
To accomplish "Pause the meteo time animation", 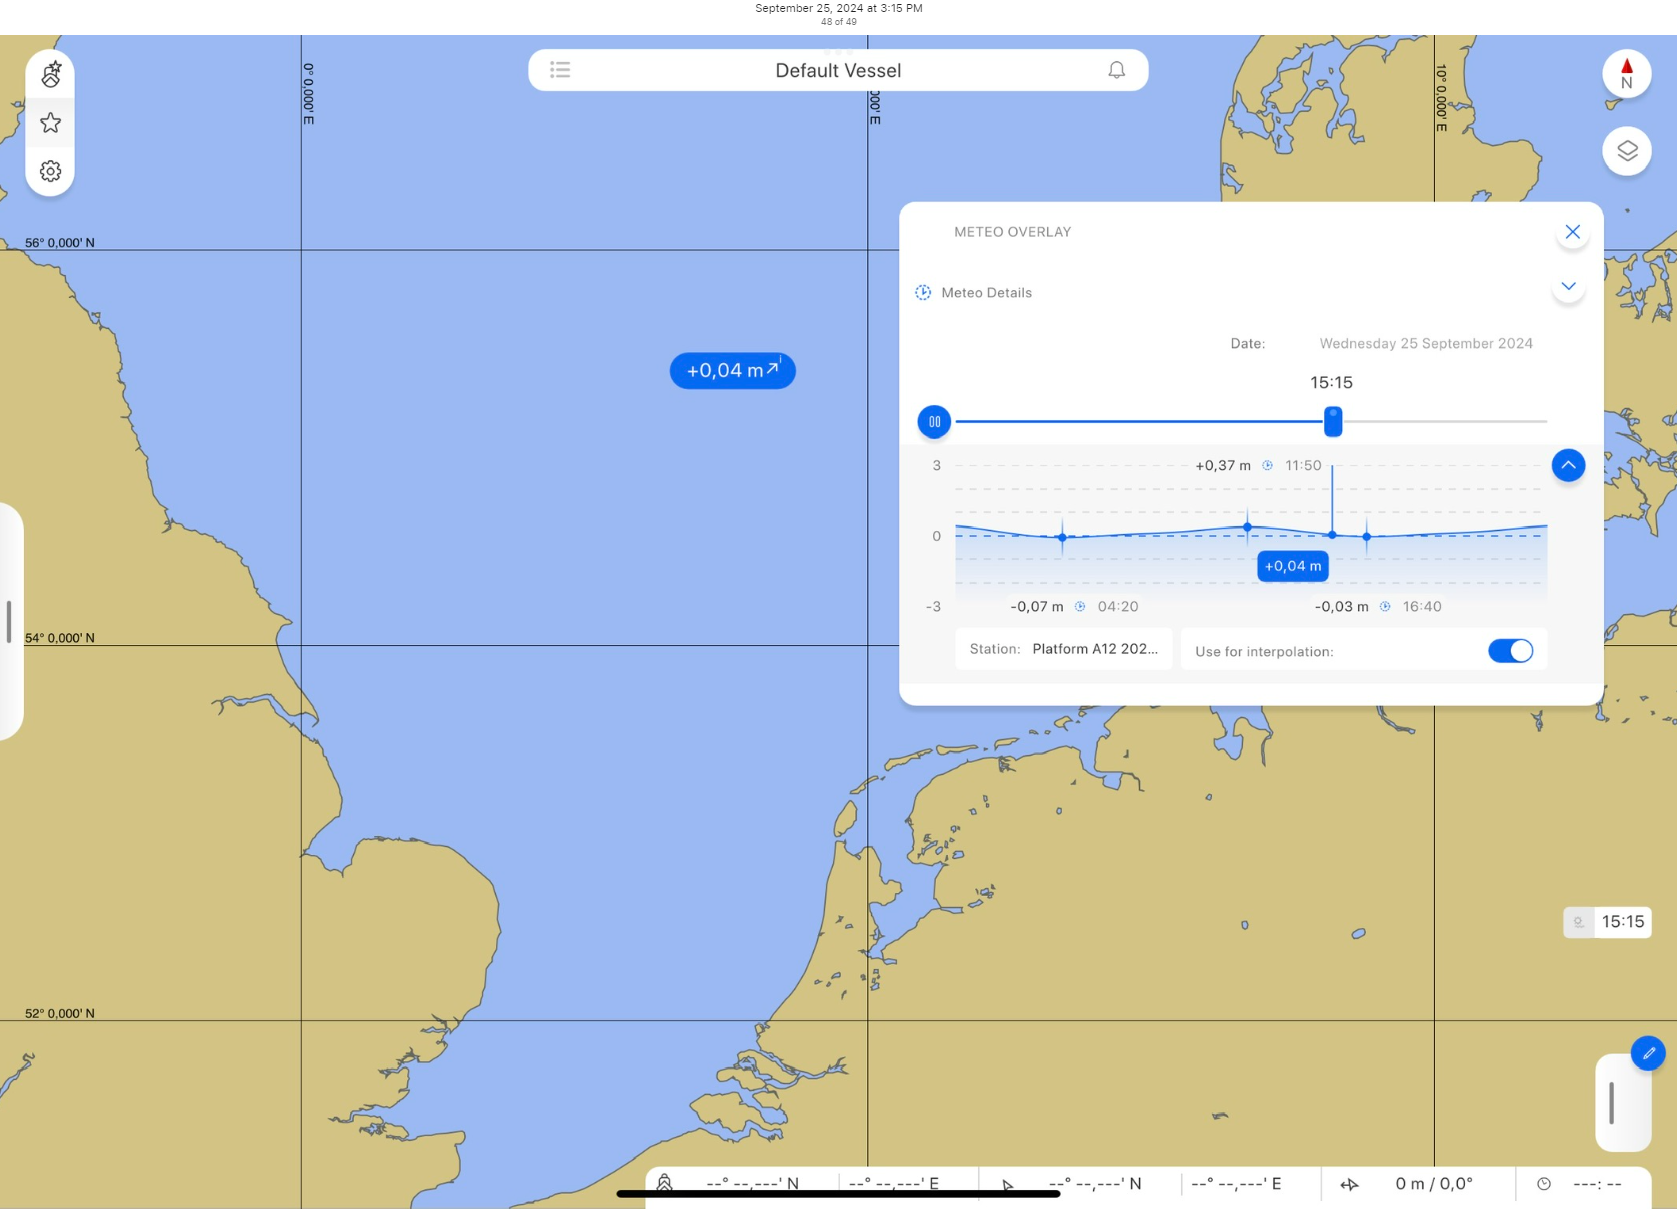I will [934, 422].
